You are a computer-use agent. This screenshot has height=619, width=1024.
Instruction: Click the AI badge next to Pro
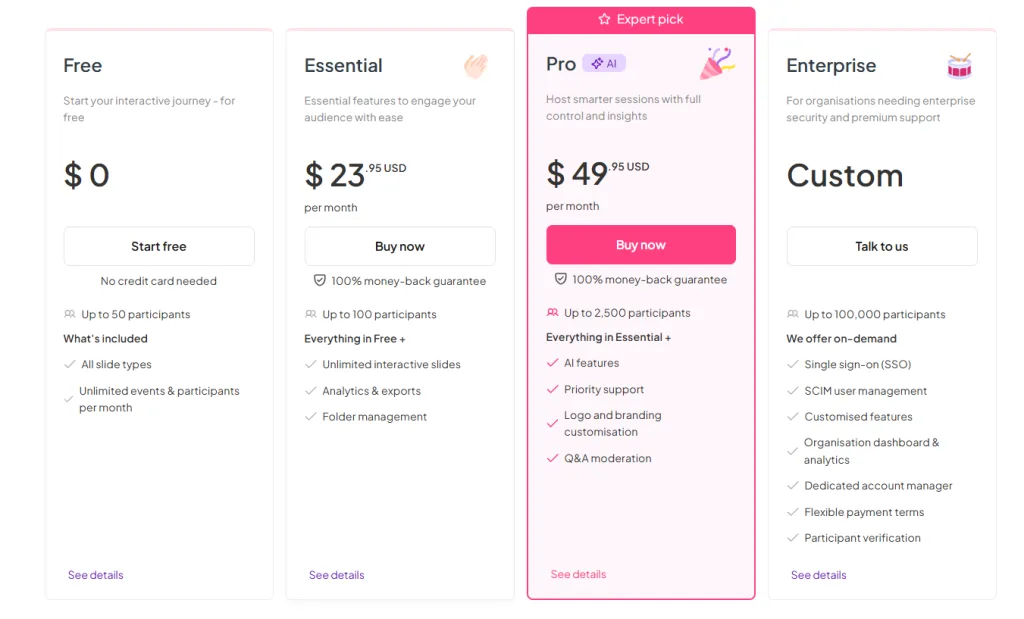(604, 63)
